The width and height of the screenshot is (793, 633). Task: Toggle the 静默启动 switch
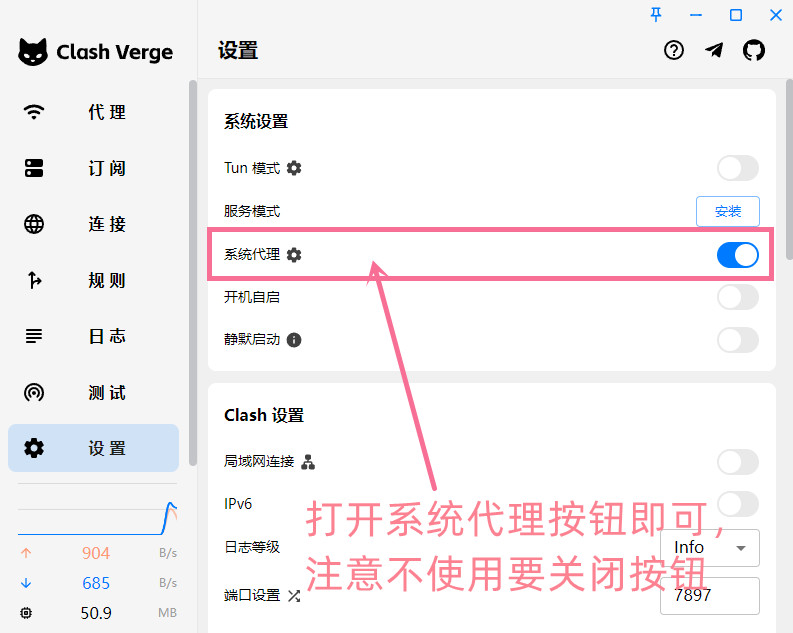(737, 340)
